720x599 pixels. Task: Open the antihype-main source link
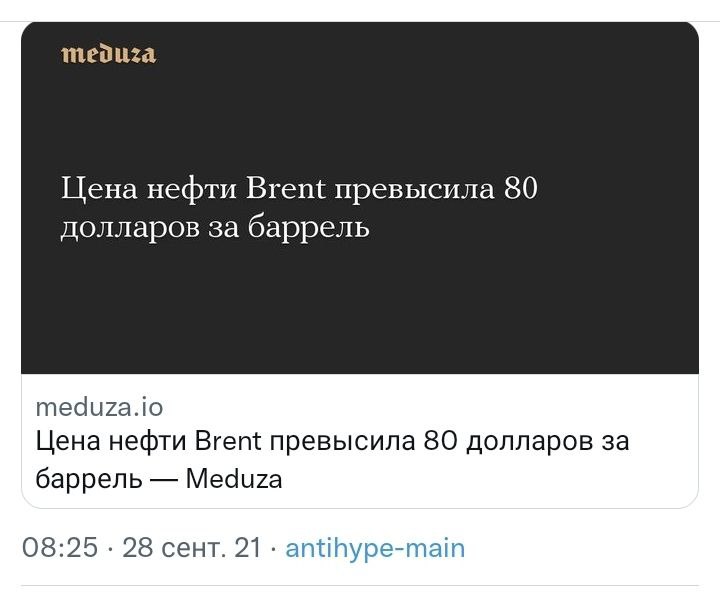tap(375, 548)
